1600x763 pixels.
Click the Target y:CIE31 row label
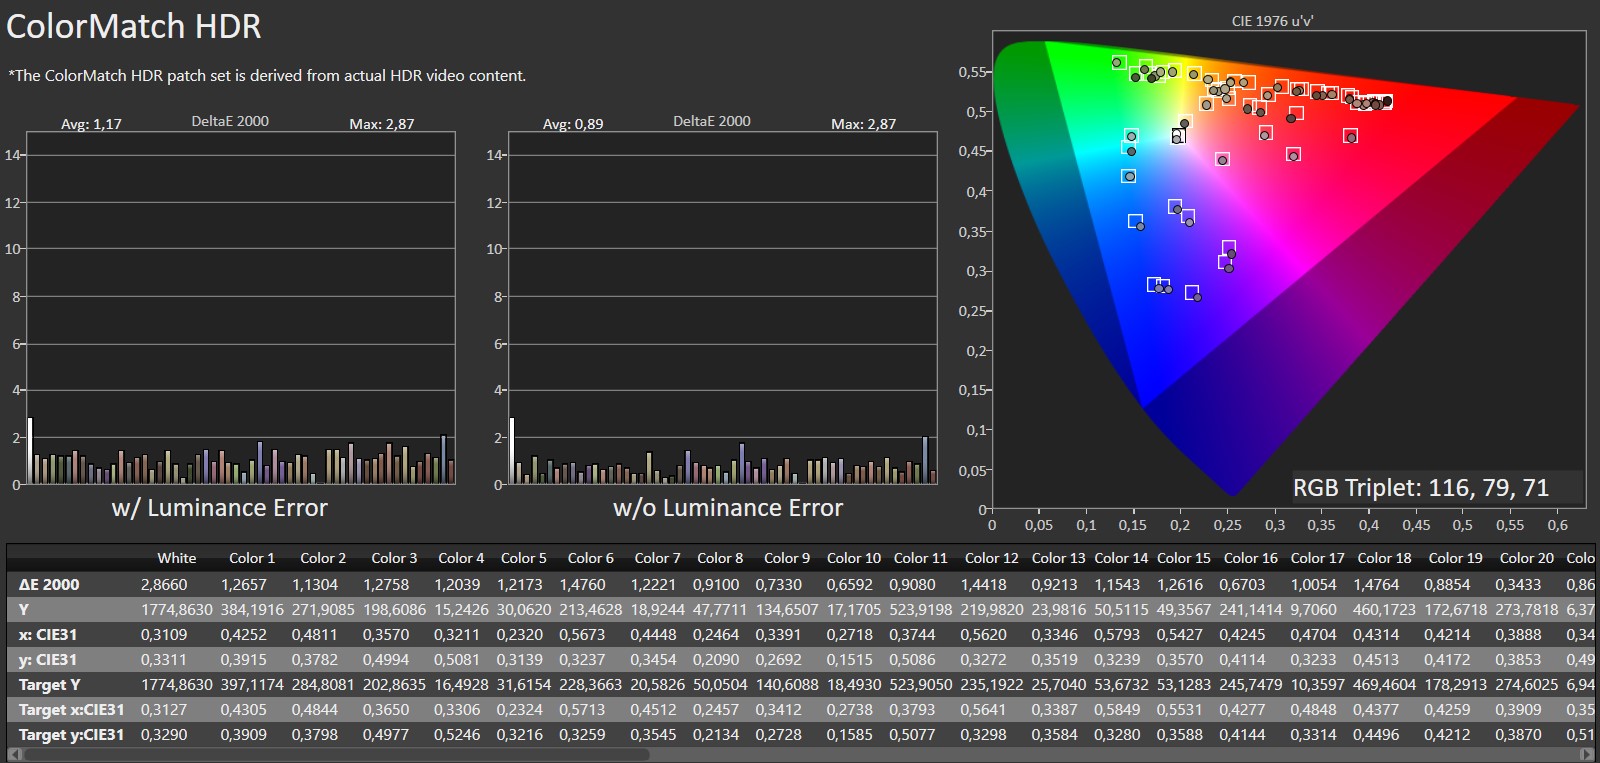(71, 734)
